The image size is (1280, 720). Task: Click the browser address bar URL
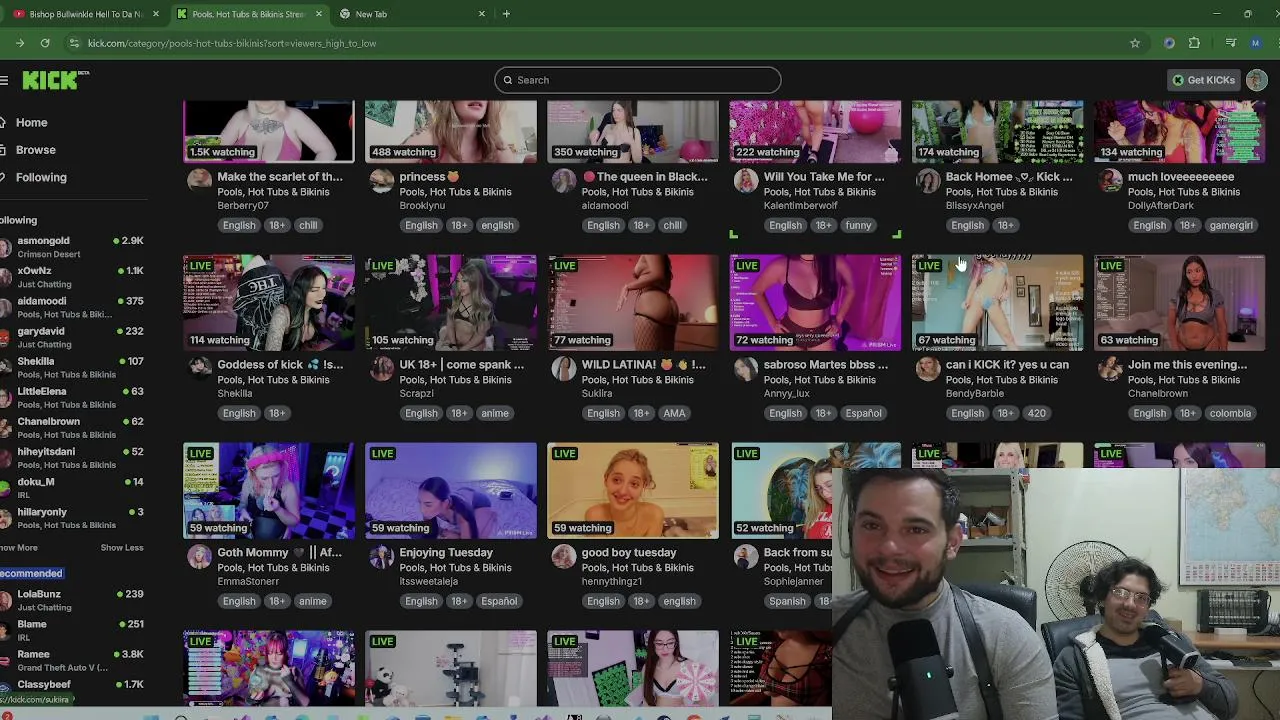pyautogui.click(x=232, y=43)
